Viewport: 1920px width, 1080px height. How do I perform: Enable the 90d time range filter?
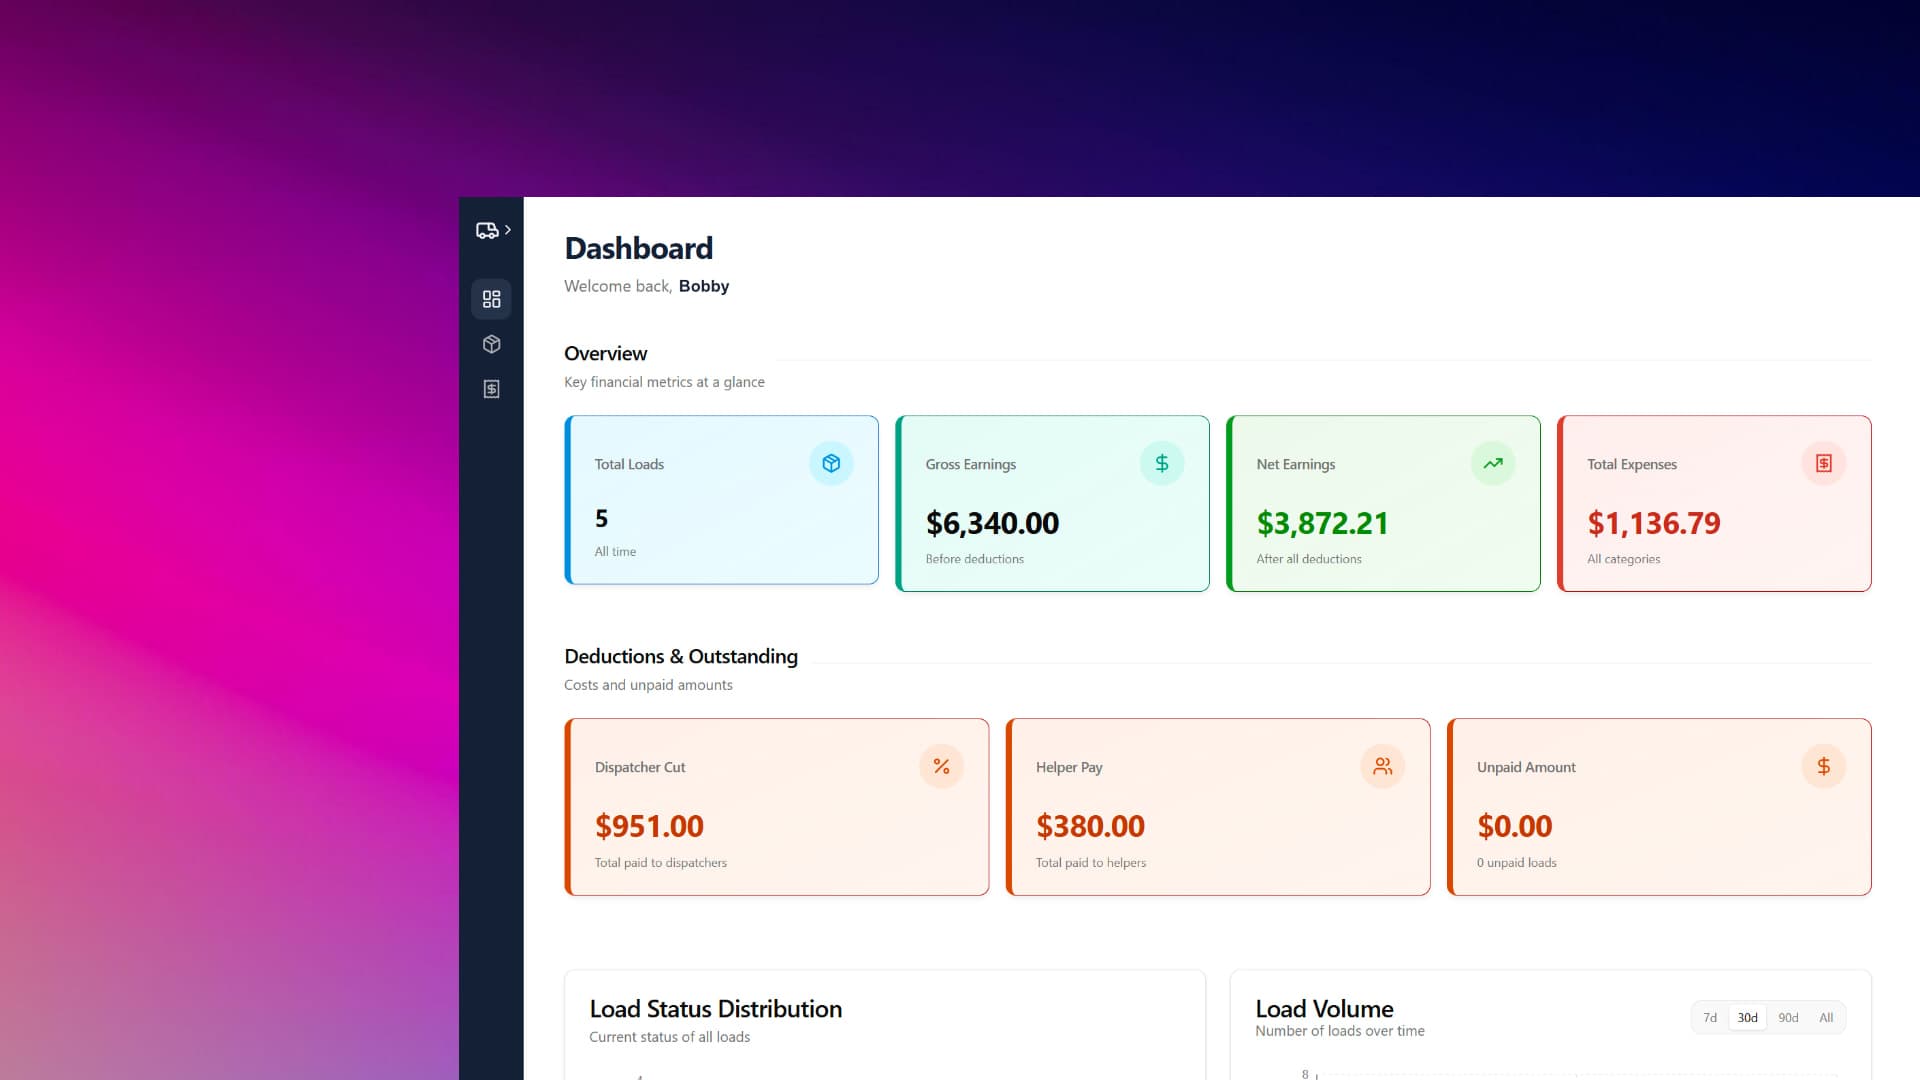pos(1787,1017)
